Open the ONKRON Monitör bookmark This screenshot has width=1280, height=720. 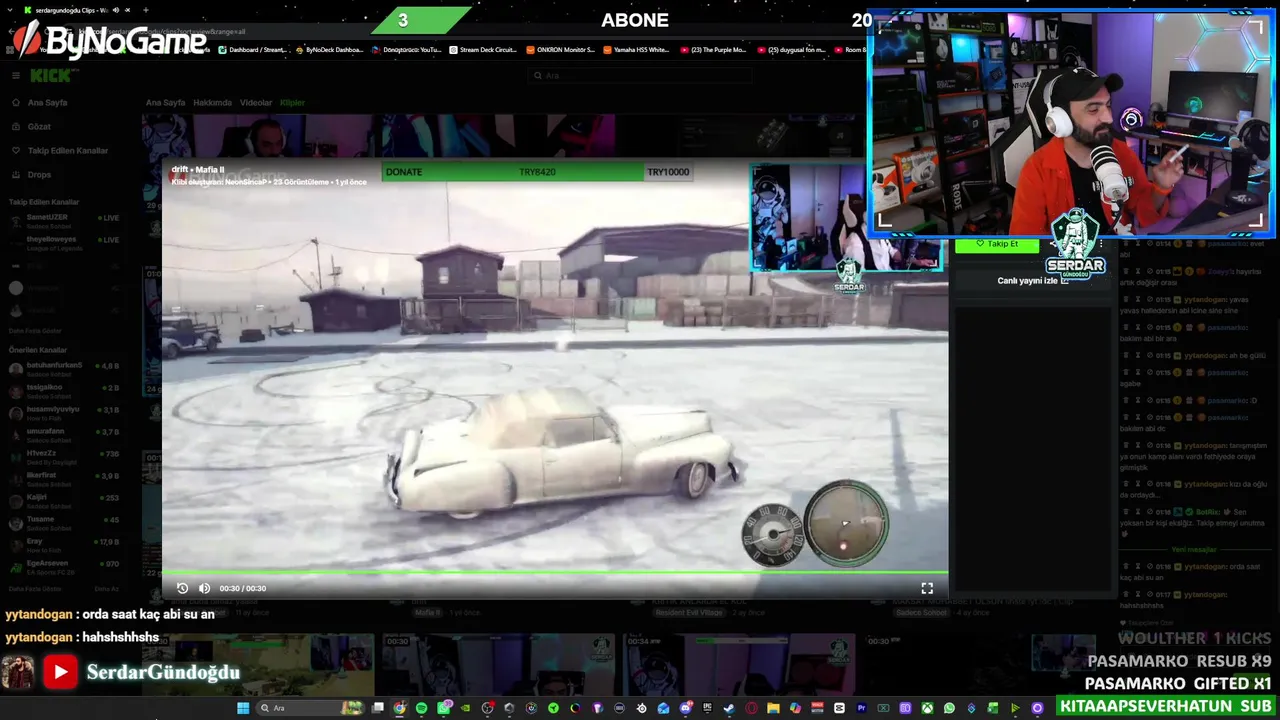560,50
